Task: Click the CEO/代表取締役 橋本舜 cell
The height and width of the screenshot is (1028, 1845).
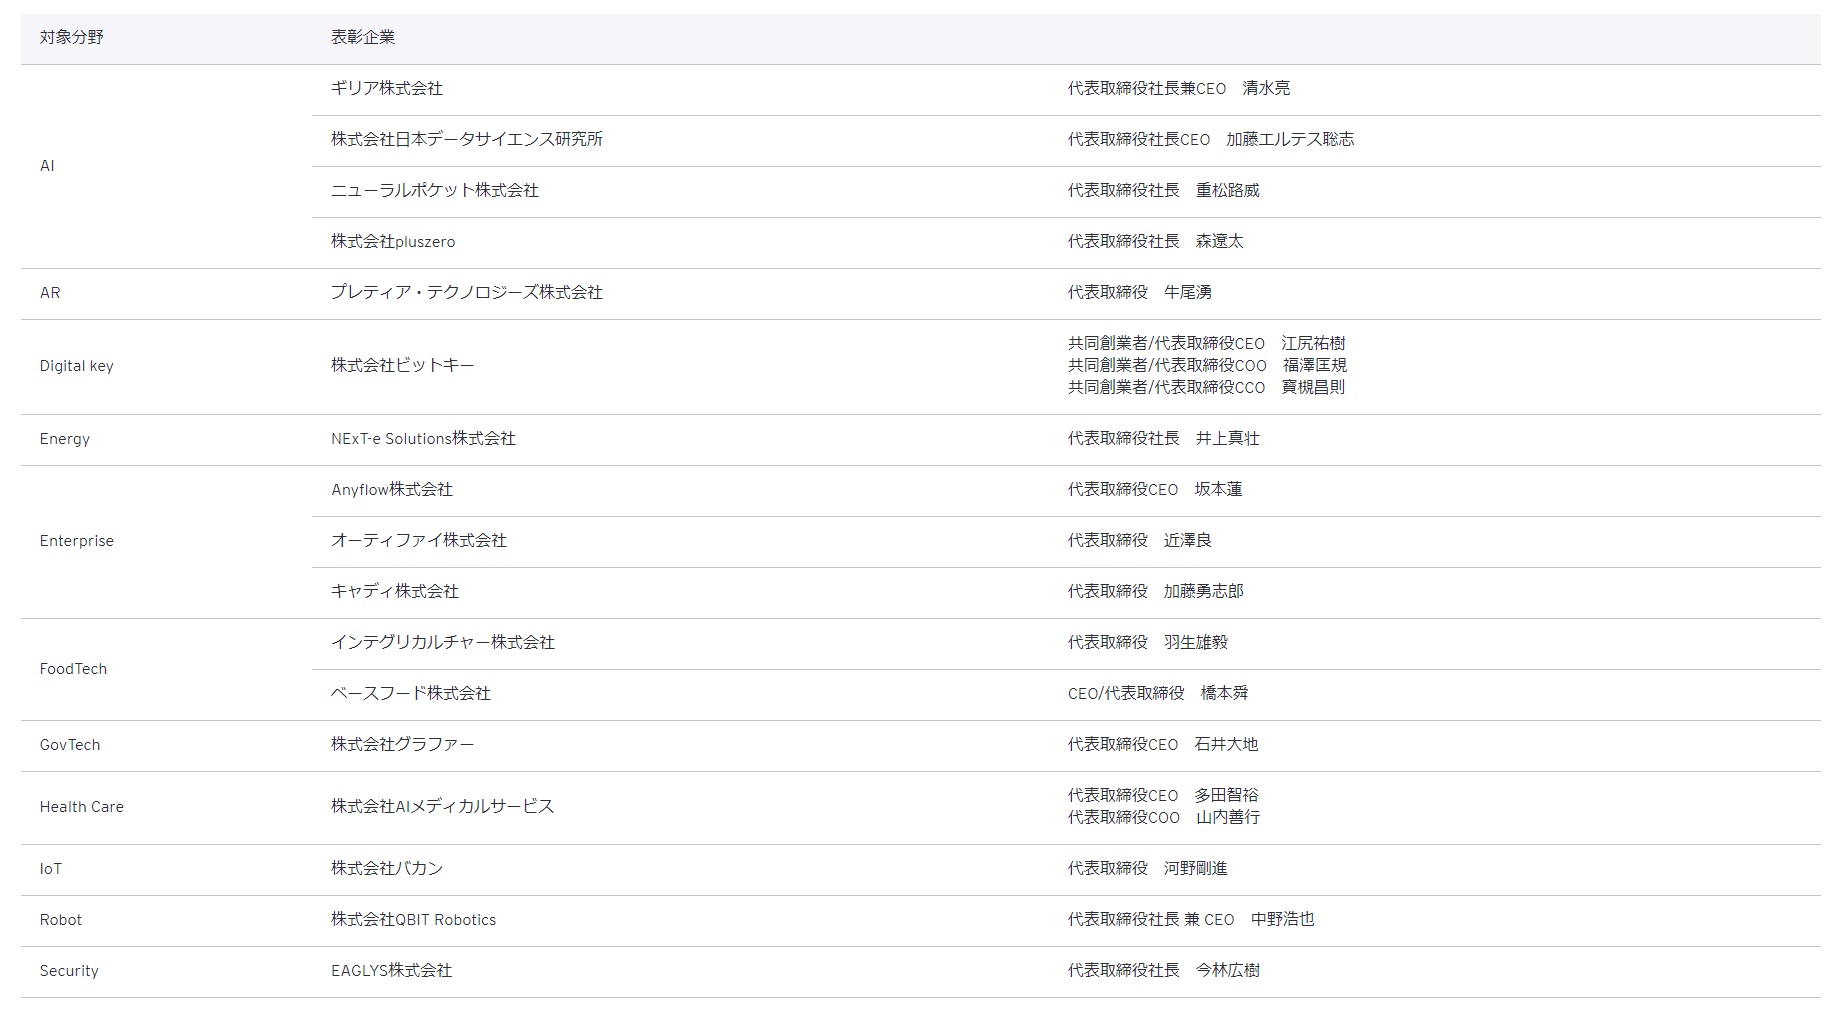Action: [x=1157, y=694]
